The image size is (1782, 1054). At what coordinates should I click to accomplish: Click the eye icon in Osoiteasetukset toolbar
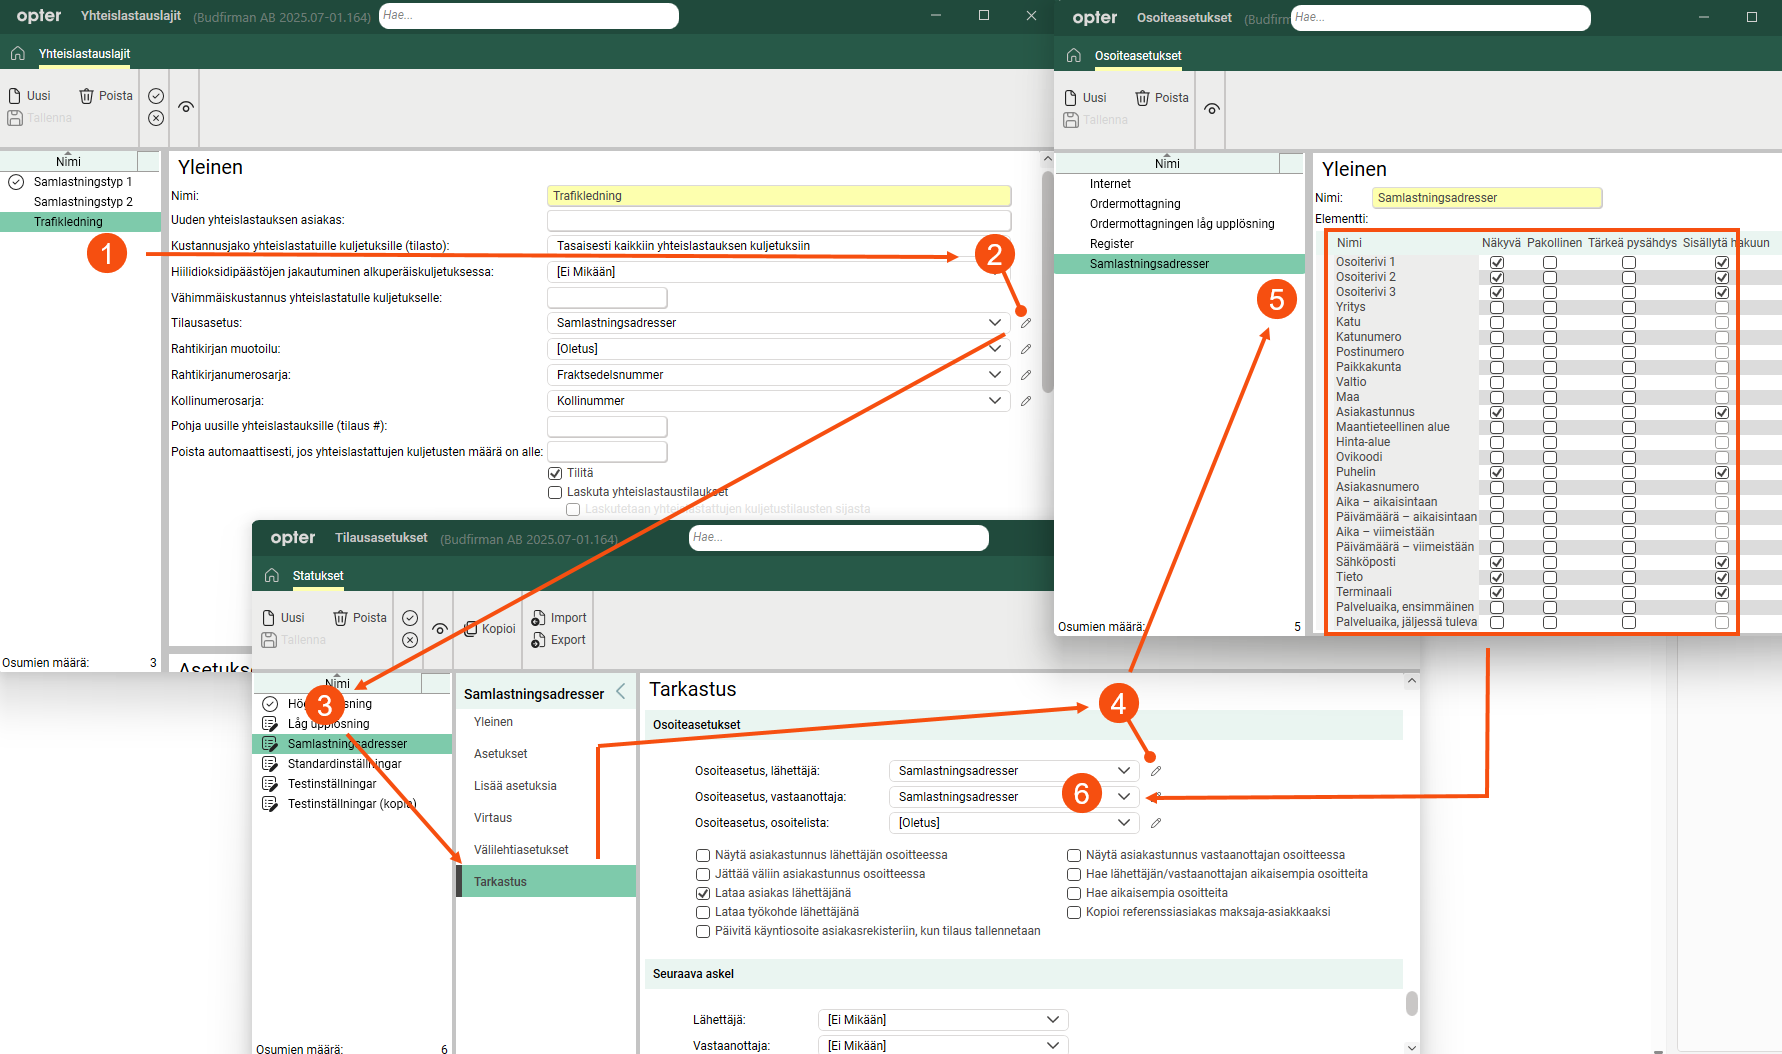pos(1211,109)
